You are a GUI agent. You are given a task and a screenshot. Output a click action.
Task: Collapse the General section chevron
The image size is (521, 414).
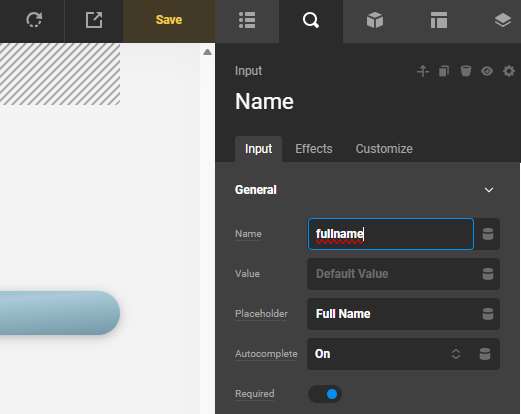489,190
